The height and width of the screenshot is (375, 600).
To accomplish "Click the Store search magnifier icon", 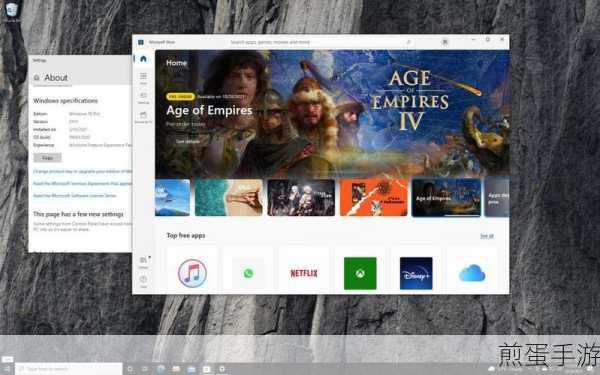I will tap(408, 42).
